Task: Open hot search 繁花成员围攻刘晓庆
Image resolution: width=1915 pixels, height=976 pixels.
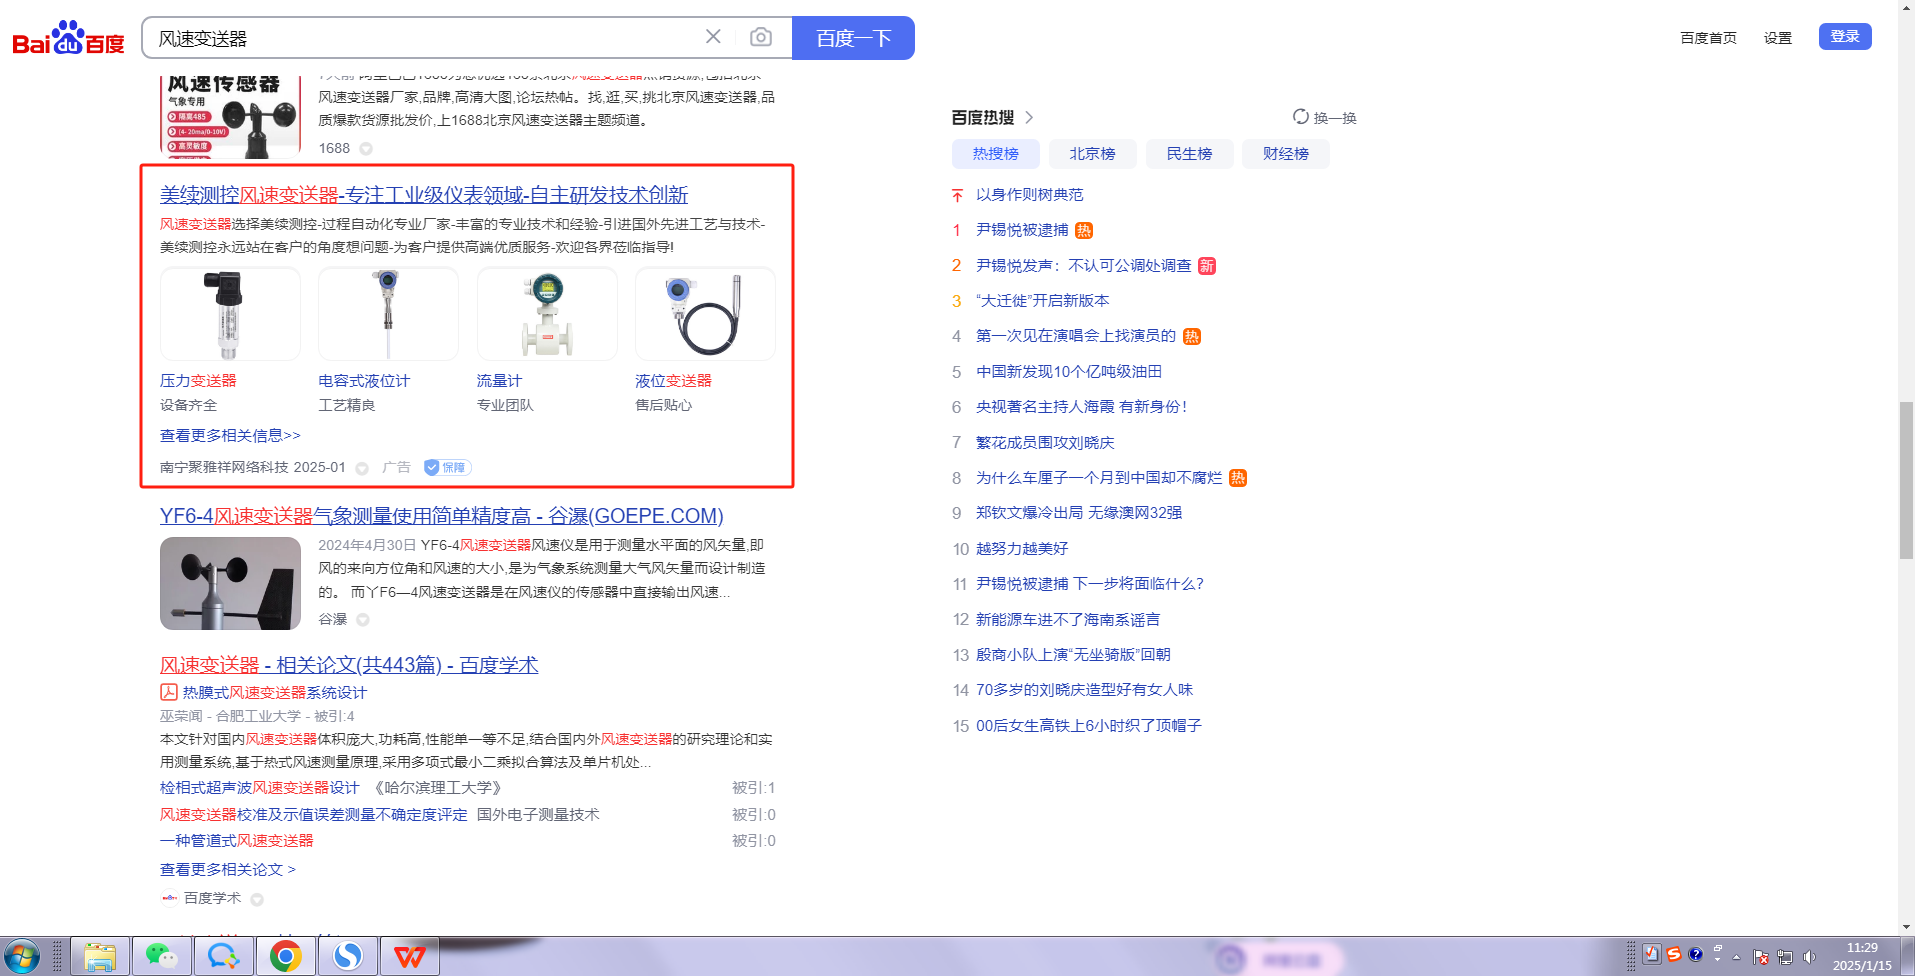Action: pos(1045,443)
